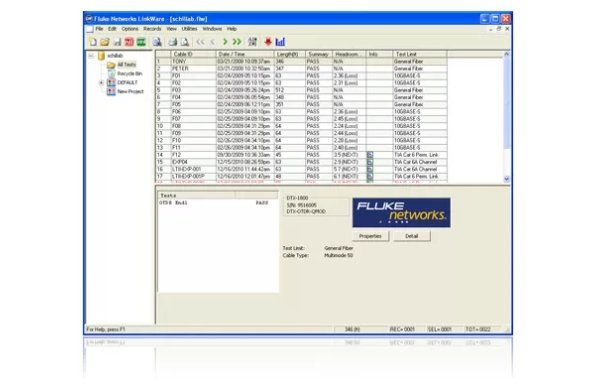Click the Detail button
Screen dimensions: 600x390
pos(411,236)
